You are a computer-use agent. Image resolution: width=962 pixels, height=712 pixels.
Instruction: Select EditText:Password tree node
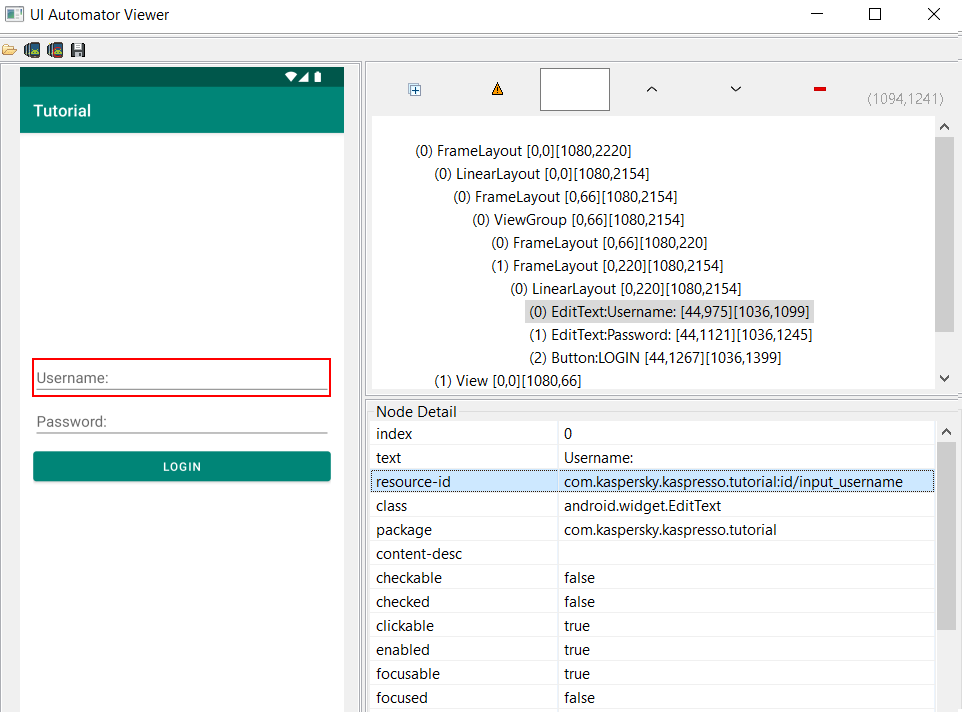(x=671, y=335)
